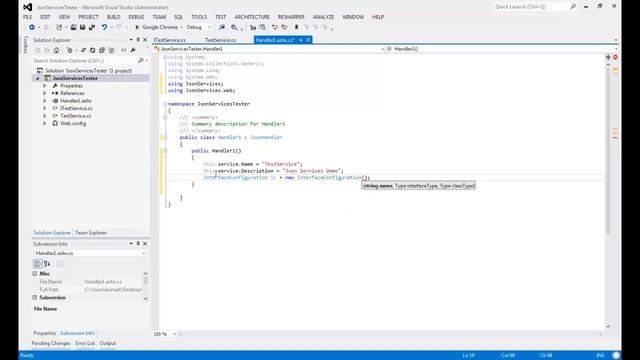This screenshot has width=640, height=360.
Task: Pin the Subversion Info panel
Action: pos(138,244)
